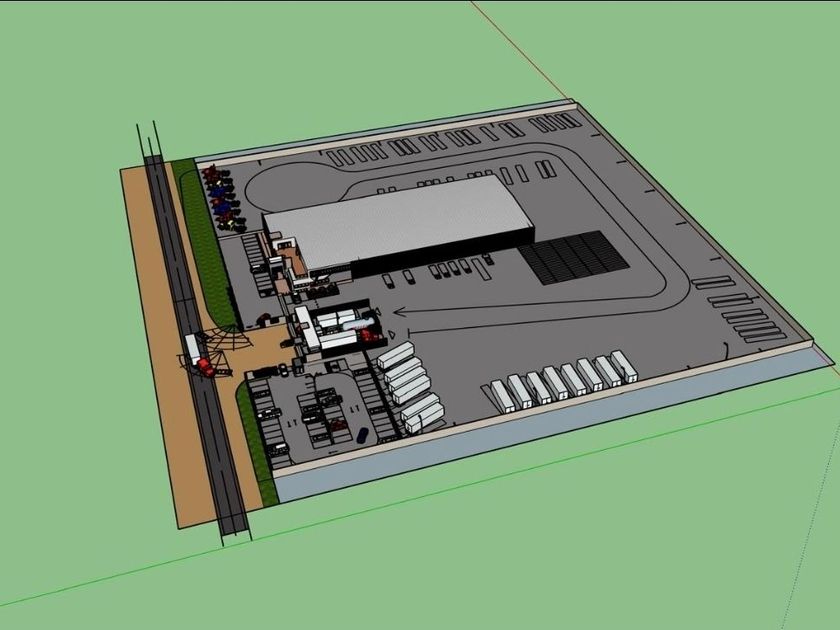
Task: Click the white trailer on the road
Action: pos(192,347)
